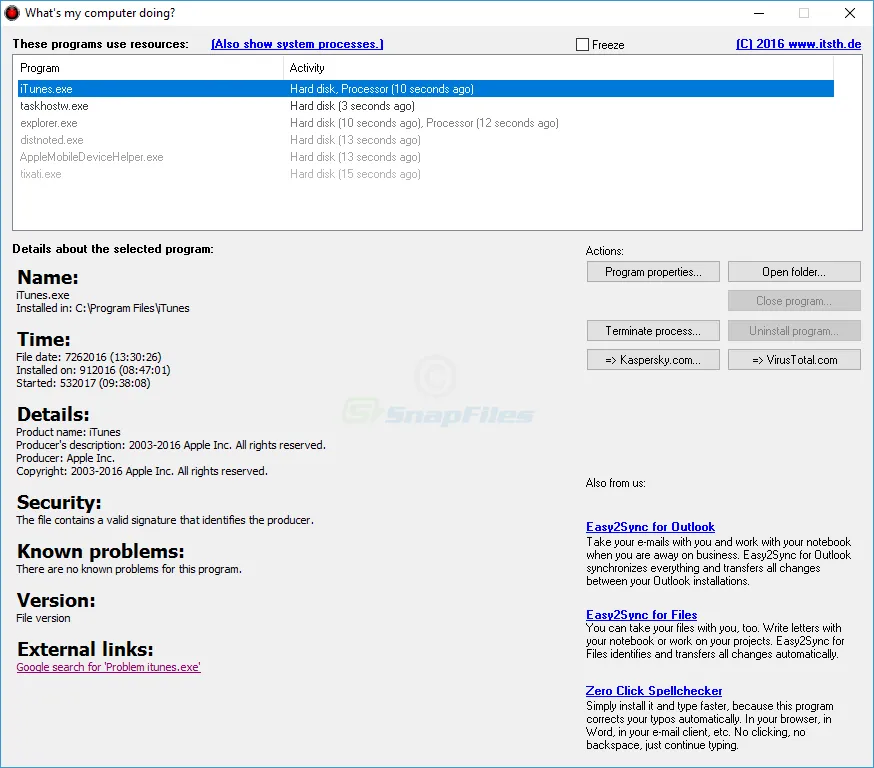Click the Activity column header
This screenshot has height=768, width=874.
coord(559,68)
